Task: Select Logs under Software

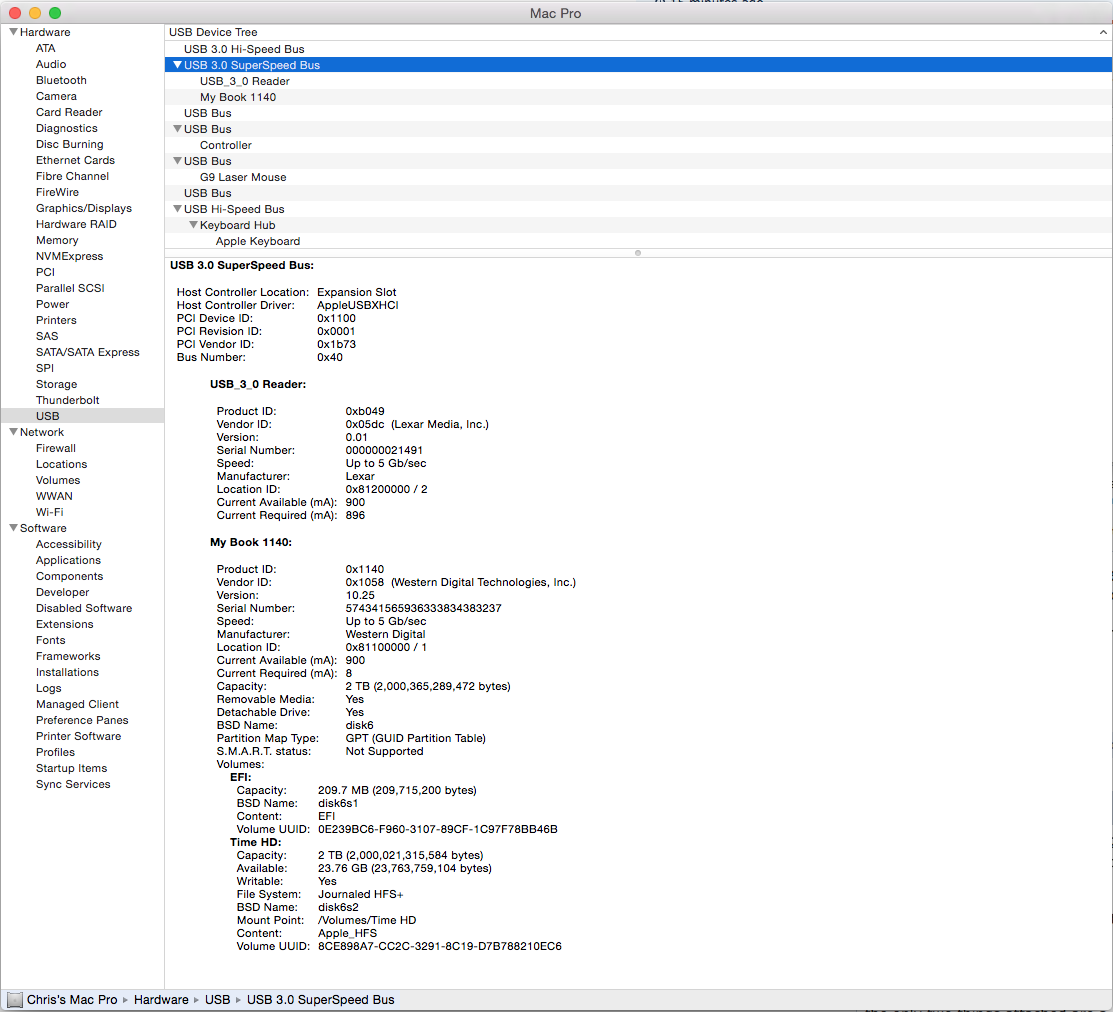Action: (x=48, y=688)
